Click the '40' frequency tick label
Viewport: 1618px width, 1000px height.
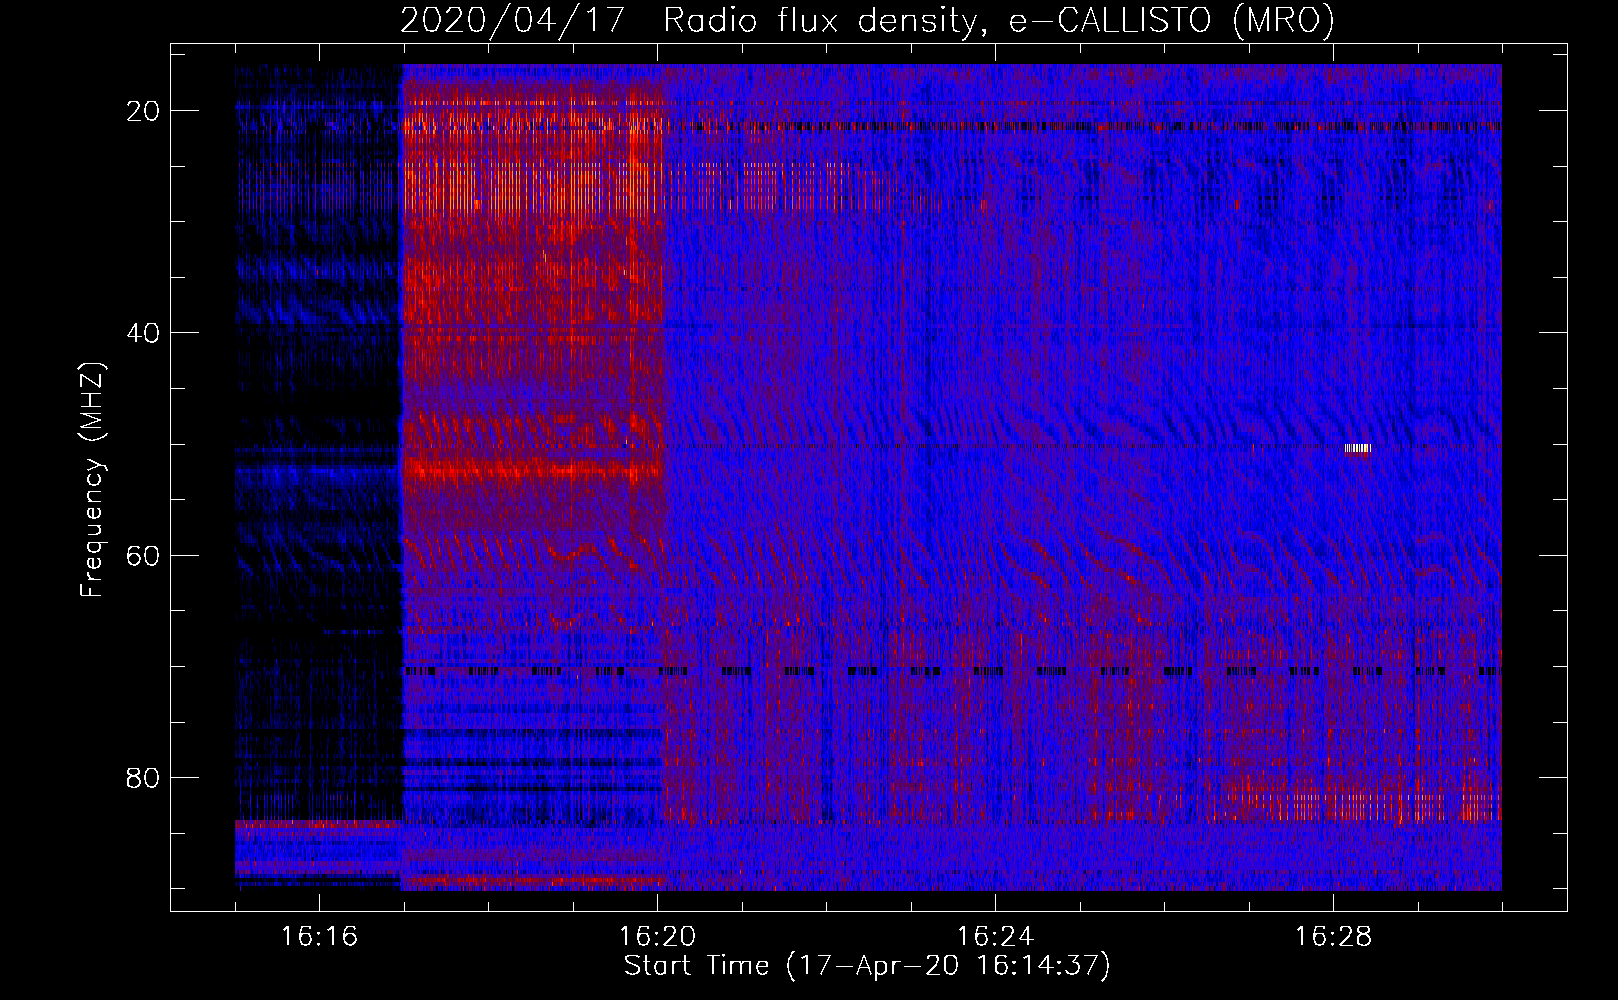click(x=143, y=333)
